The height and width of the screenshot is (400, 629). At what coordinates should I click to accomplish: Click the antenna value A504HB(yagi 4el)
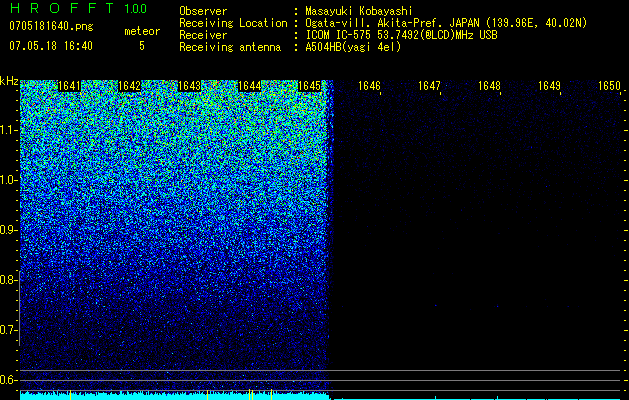353,47
